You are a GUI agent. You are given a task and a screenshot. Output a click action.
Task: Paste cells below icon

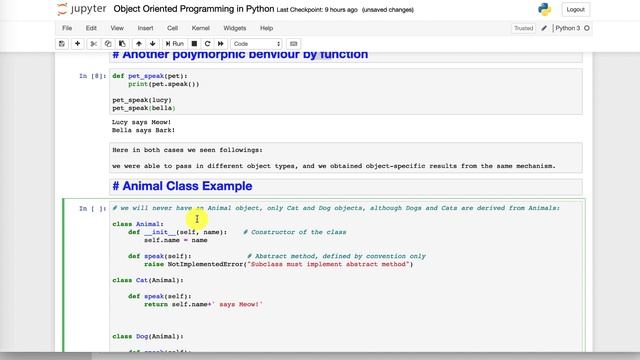[122, 44]
